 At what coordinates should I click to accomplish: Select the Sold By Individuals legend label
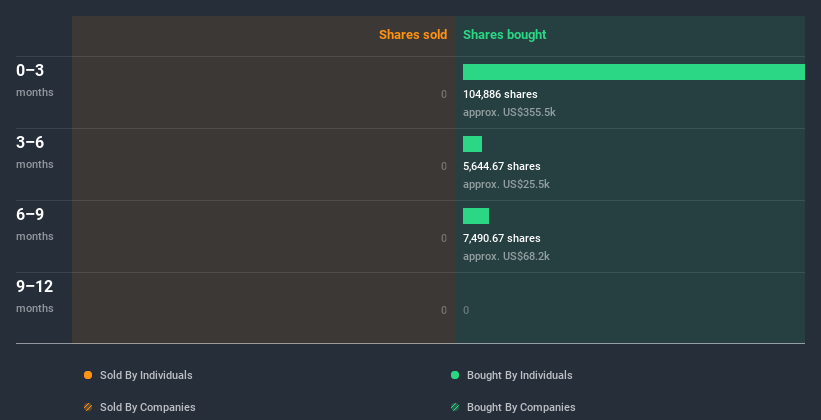(x=146, y=375)
